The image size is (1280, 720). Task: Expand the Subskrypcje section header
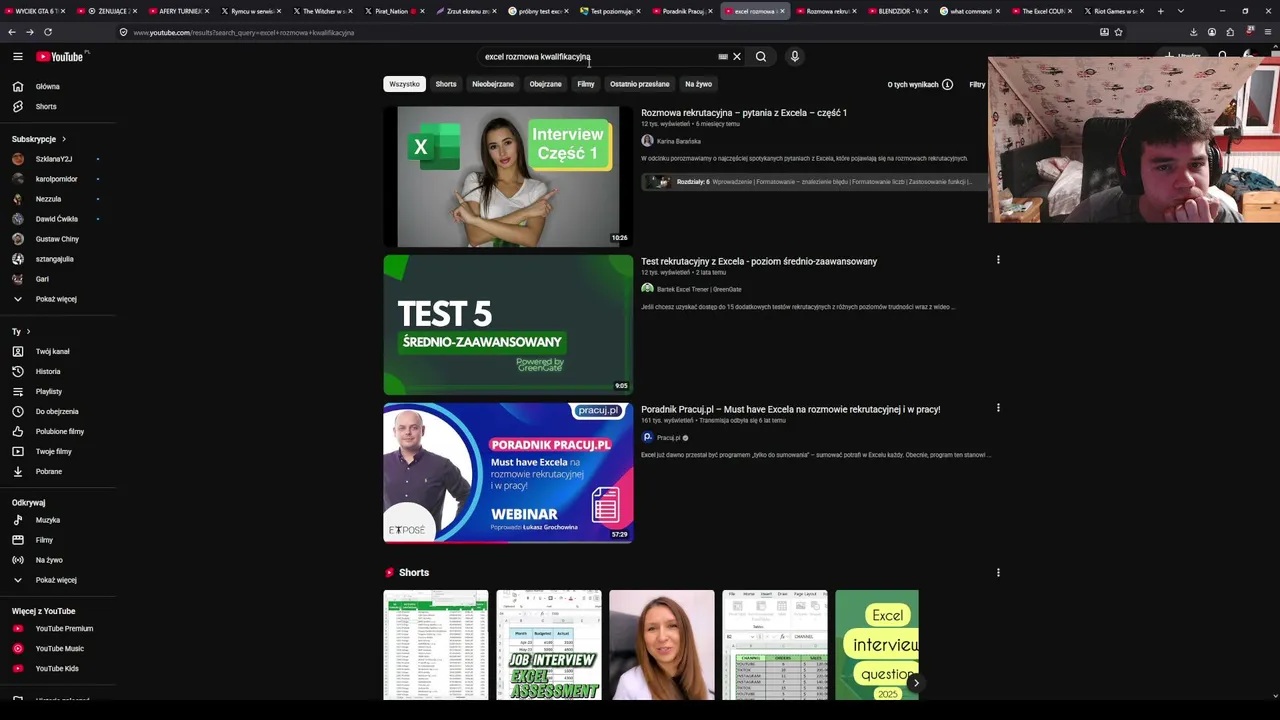39,139
